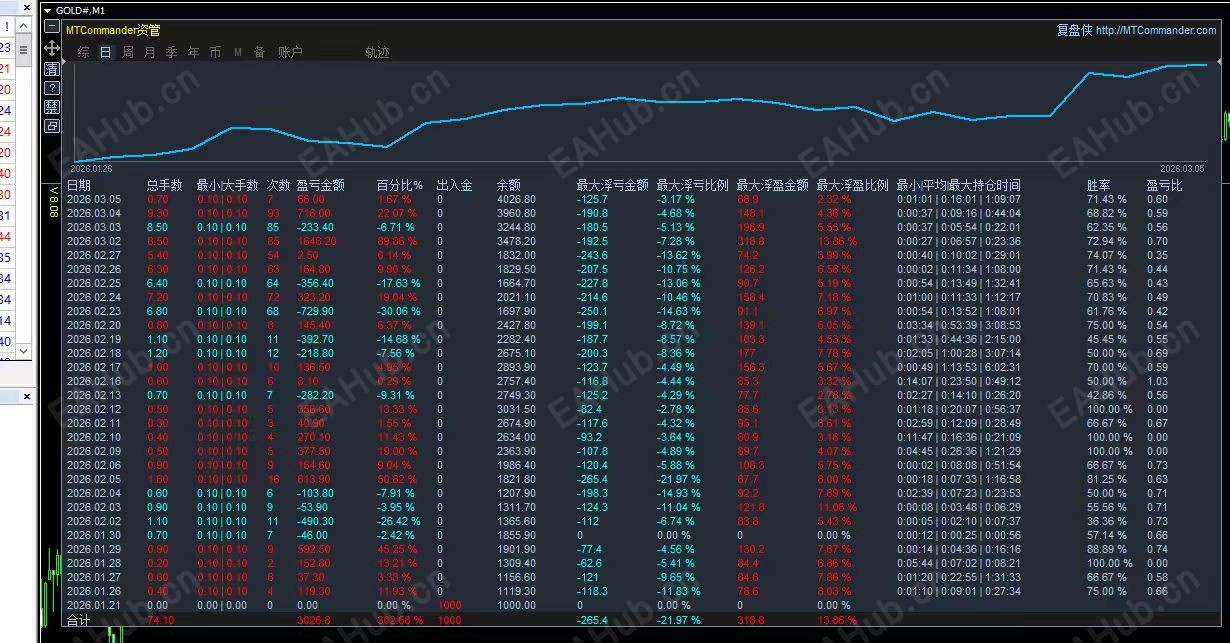Click the 盈亏金额 column header

(x=321, y=185)
